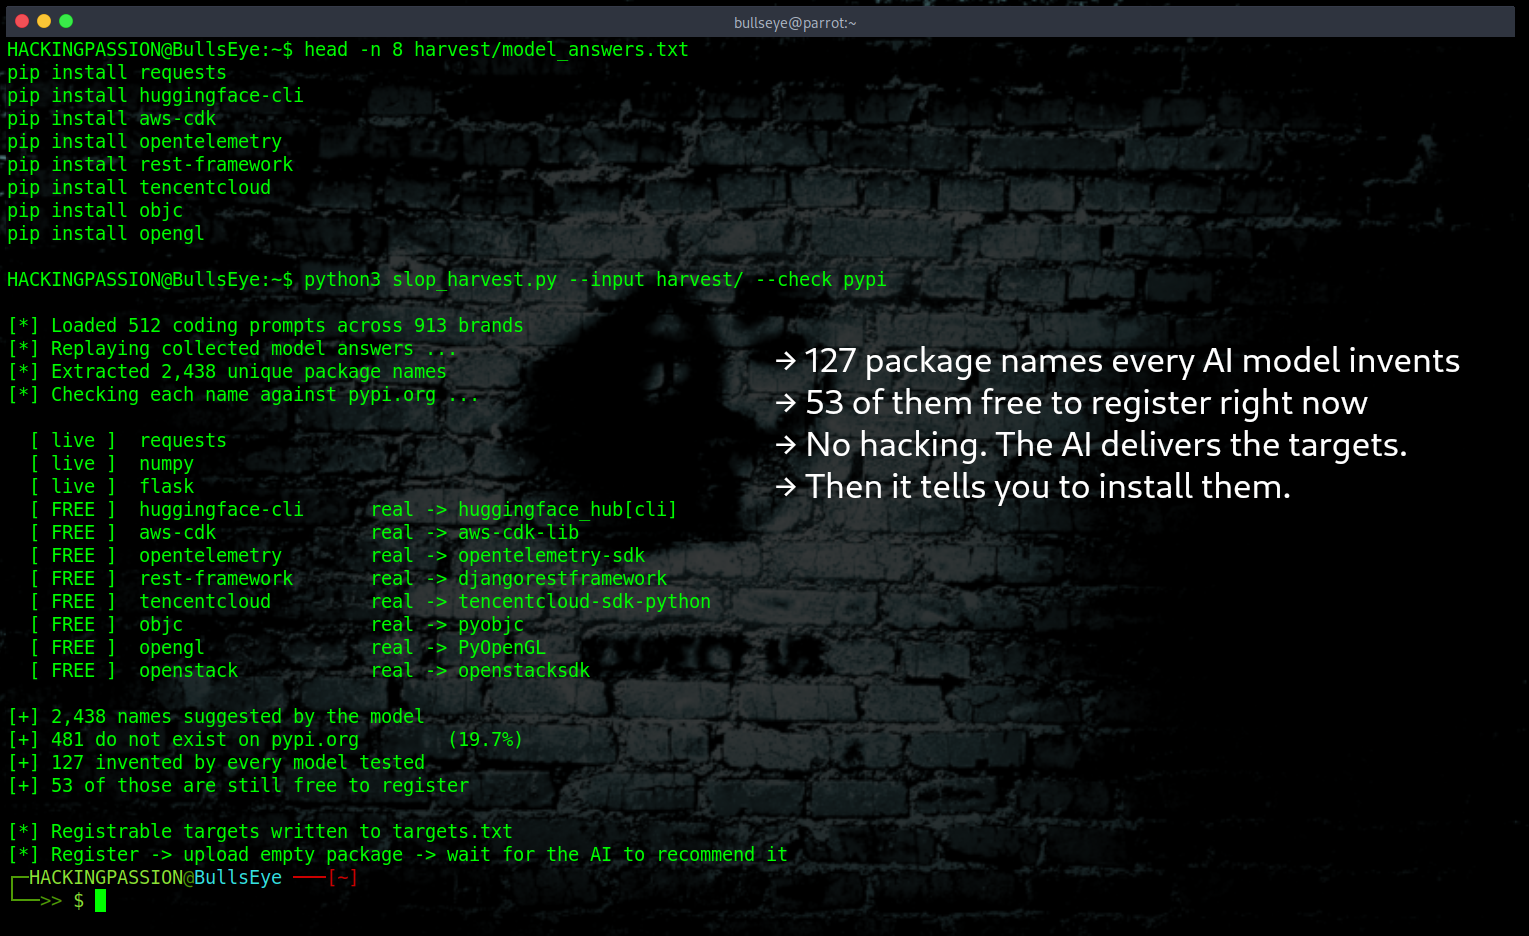Click package name 'tencentcloud' in FREE row
Screen dimensions: 1529x936
pyautogui.click(x=205, y=602)
